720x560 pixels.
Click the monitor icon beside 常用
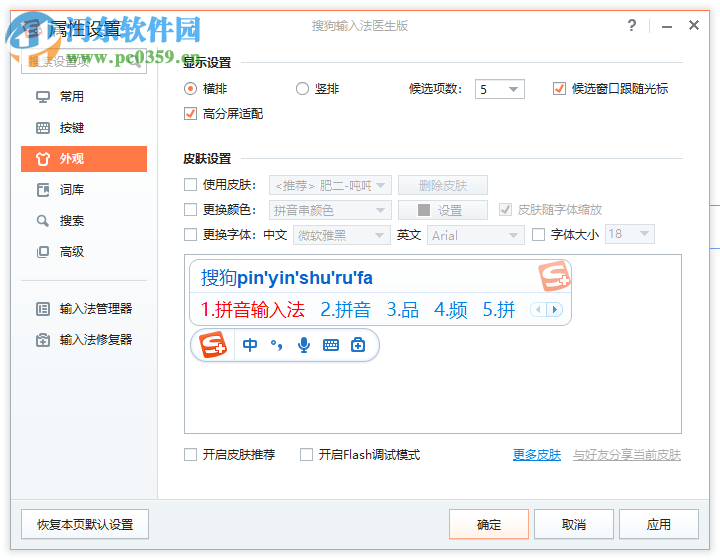tap(43, 97)
